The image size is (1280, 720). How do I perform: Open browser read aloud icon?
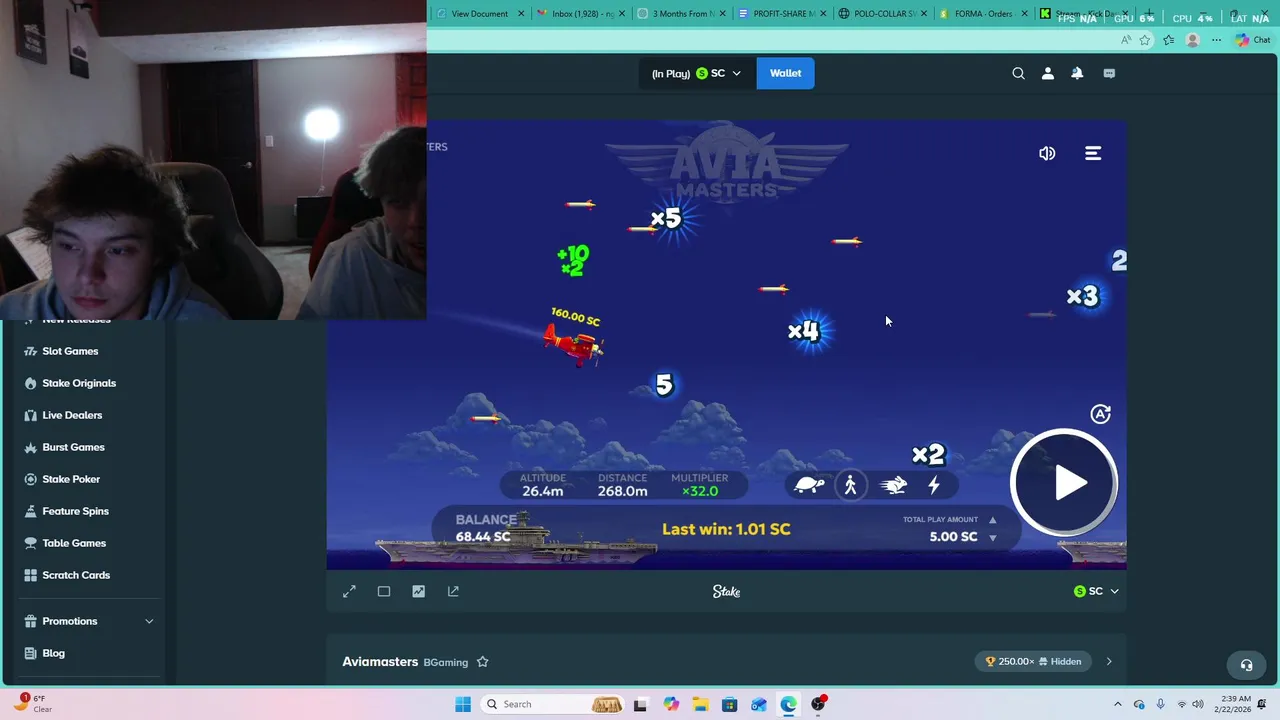click(x=1126, y=40)
